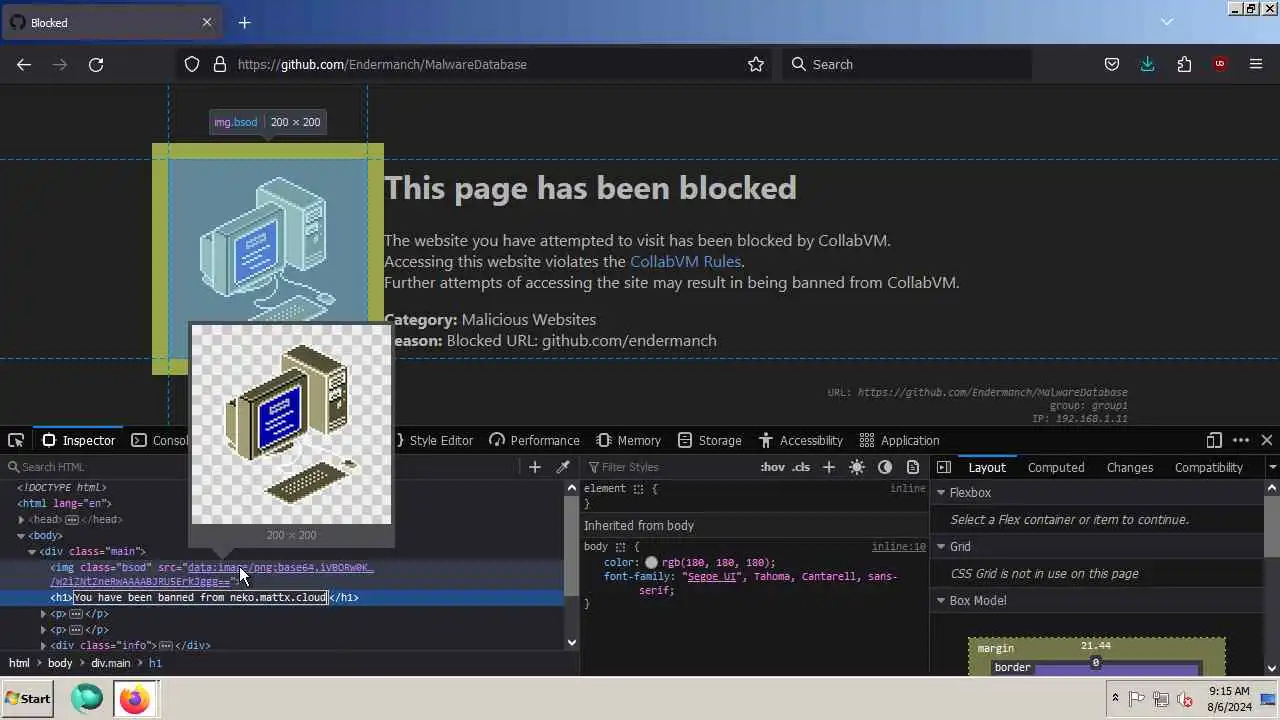Open the Memory tab
The width and height of the screenshot is (1280, 720).
point(629,440)
